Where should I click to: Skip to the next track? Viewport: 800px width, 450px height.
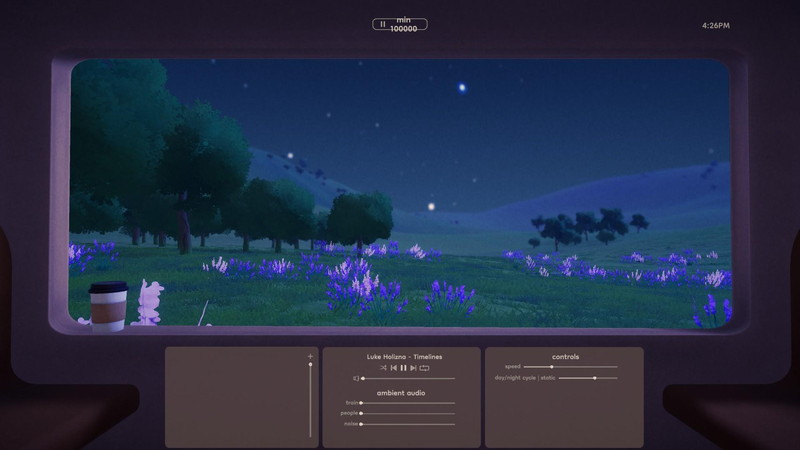(414, 368)
